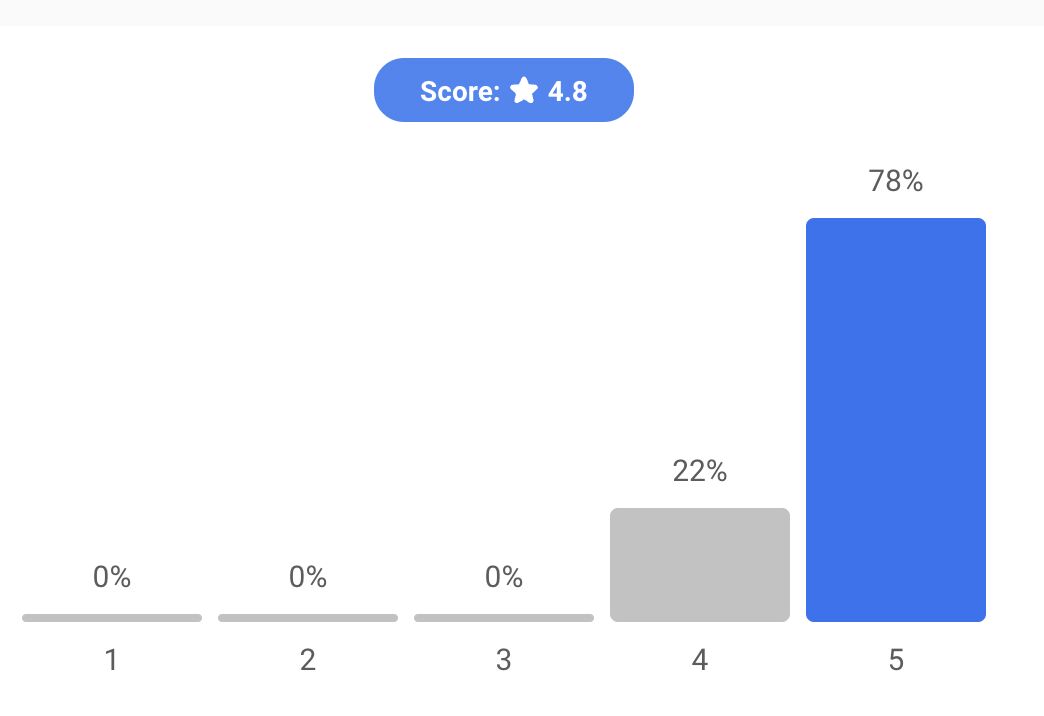
Task: Click axis label 5
Action: [x=896, y=660]
